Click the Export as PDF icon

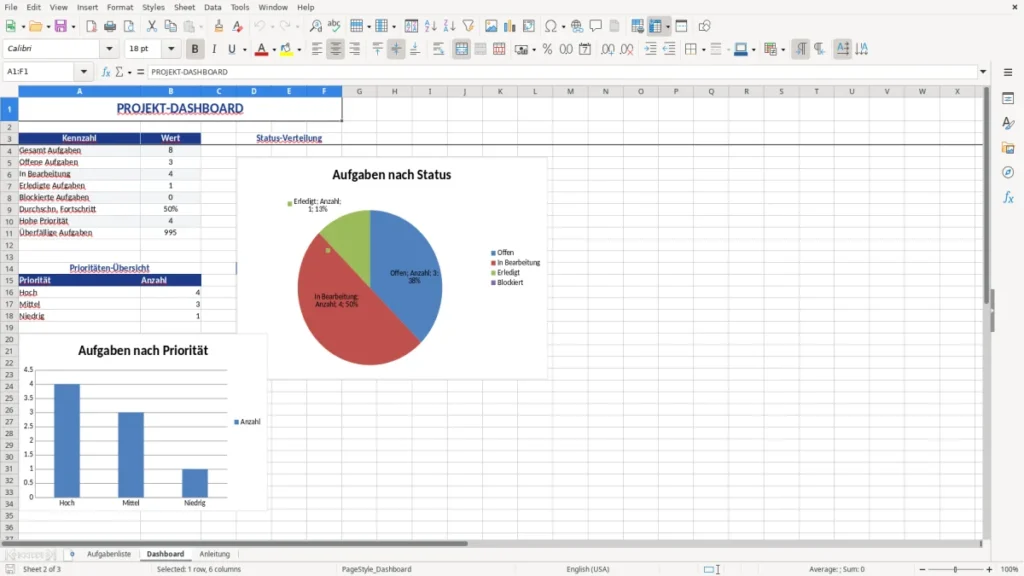coord(91,26)
